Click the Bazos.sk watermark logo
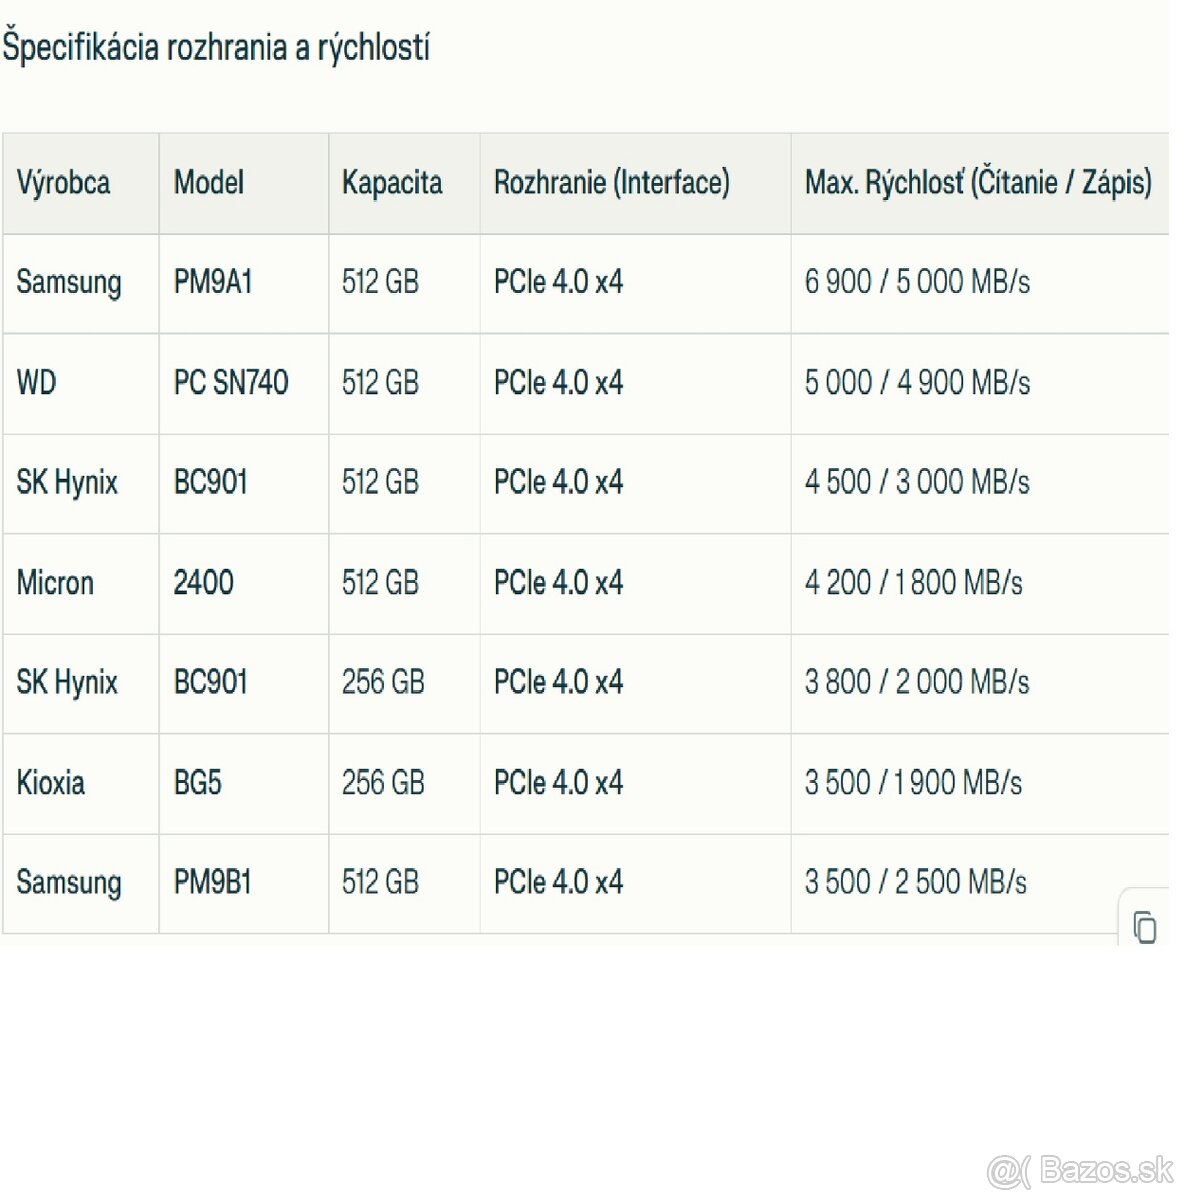 click(1080, 1169)
